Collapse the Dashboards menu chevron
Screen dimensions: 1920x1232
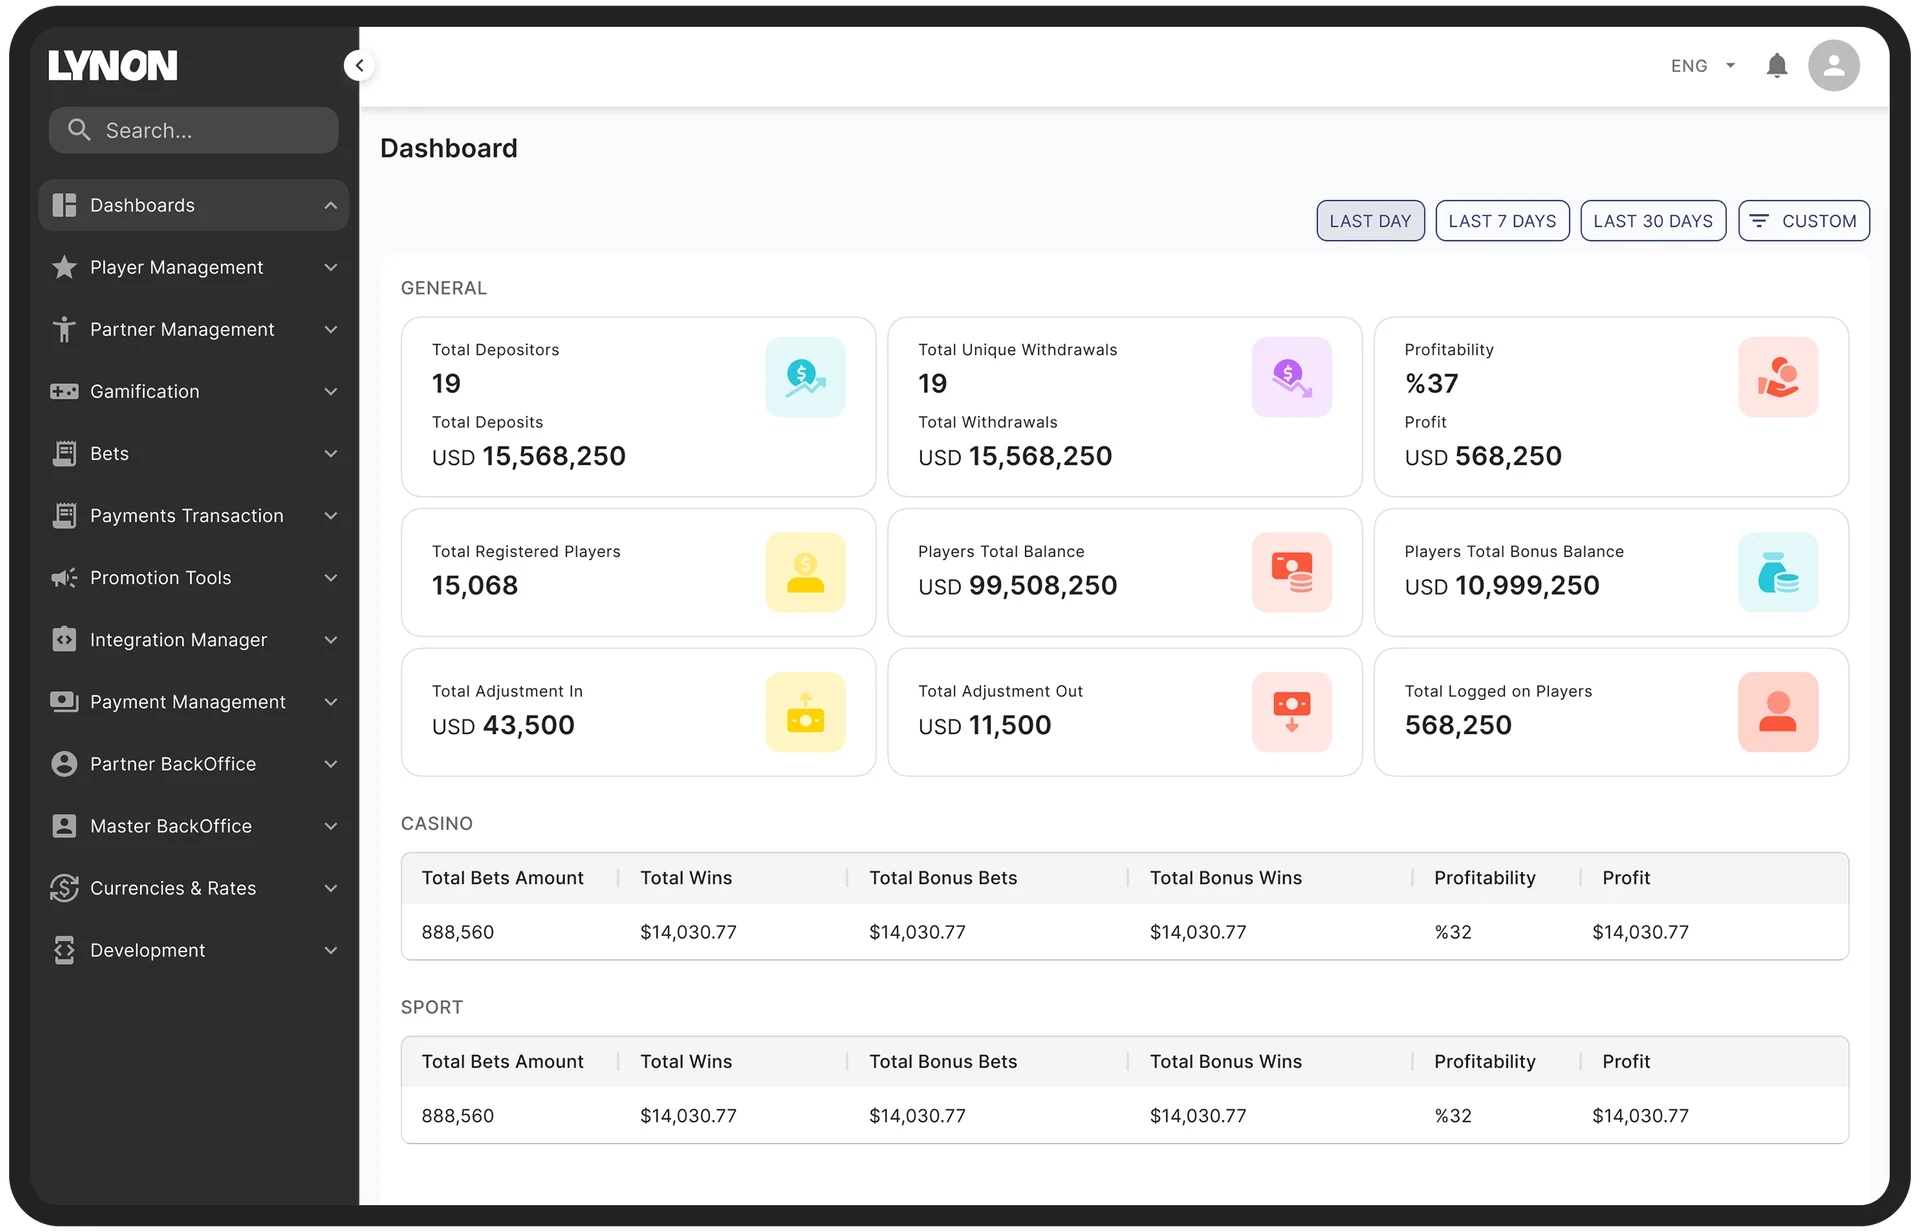[x=330, y=205]
